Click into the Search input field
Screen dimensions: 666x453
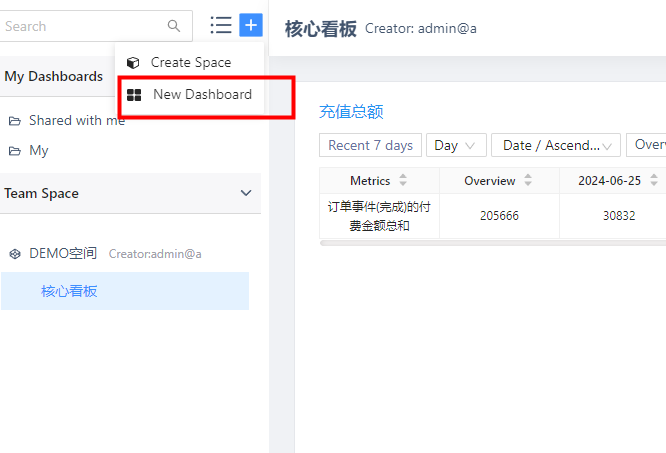click(x=80, y=26)
